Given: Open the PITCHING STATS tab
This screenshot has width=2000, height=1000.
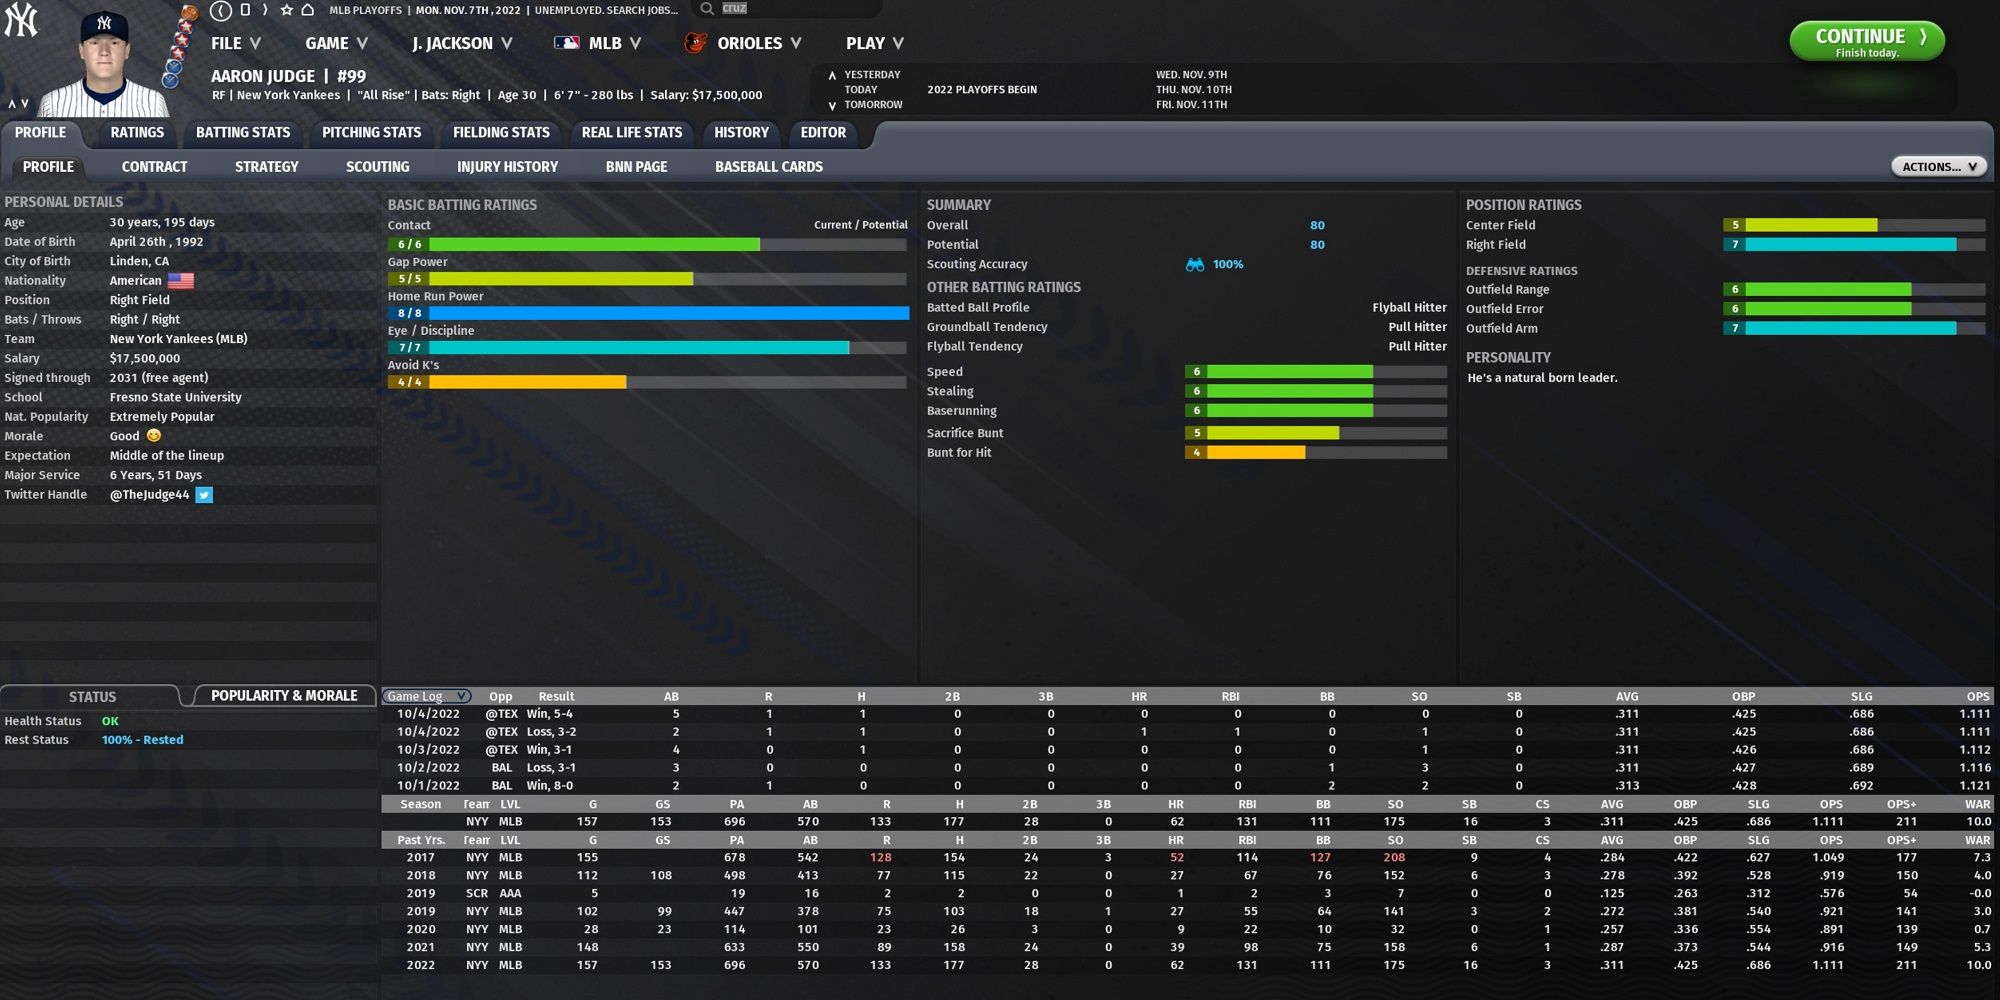Looking at the screenshot, I should tap(371, 132).
